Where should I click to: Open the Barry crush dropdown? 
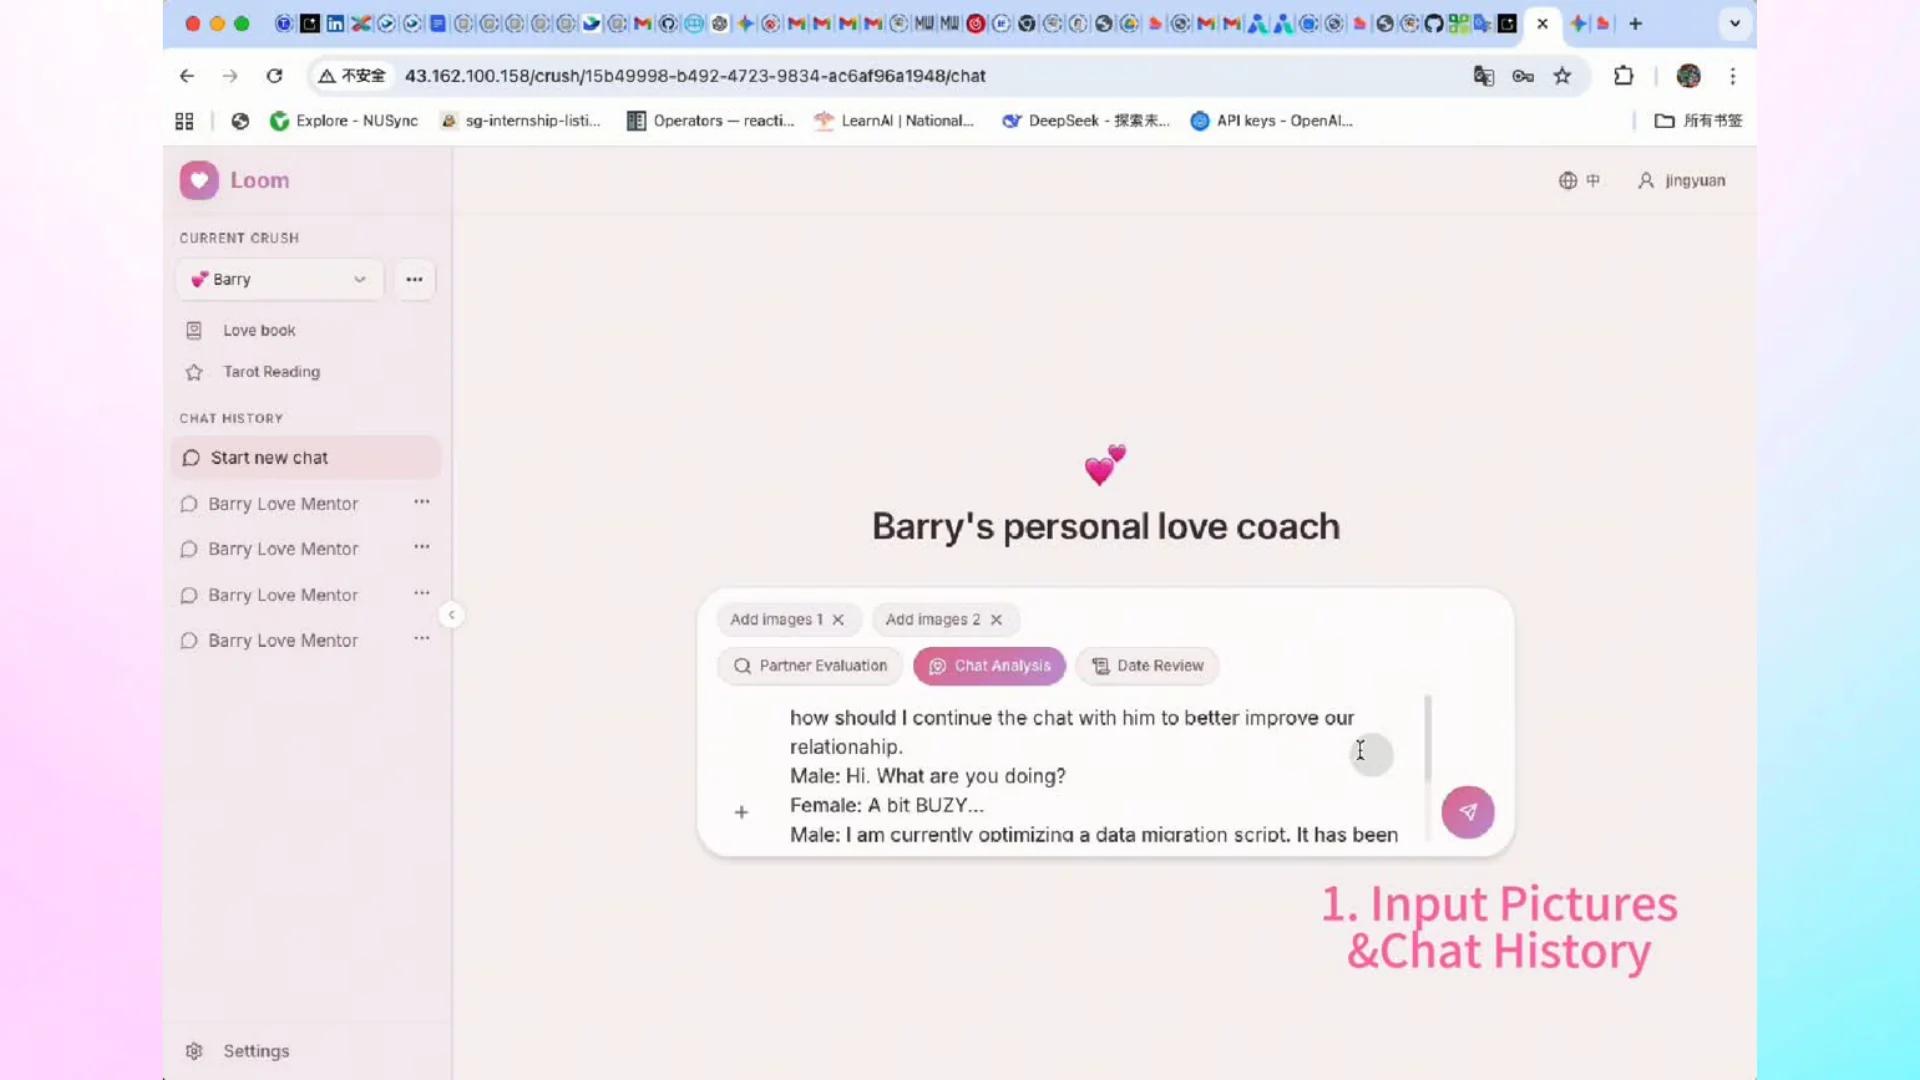pyautogui.click(x=280, y=279)
